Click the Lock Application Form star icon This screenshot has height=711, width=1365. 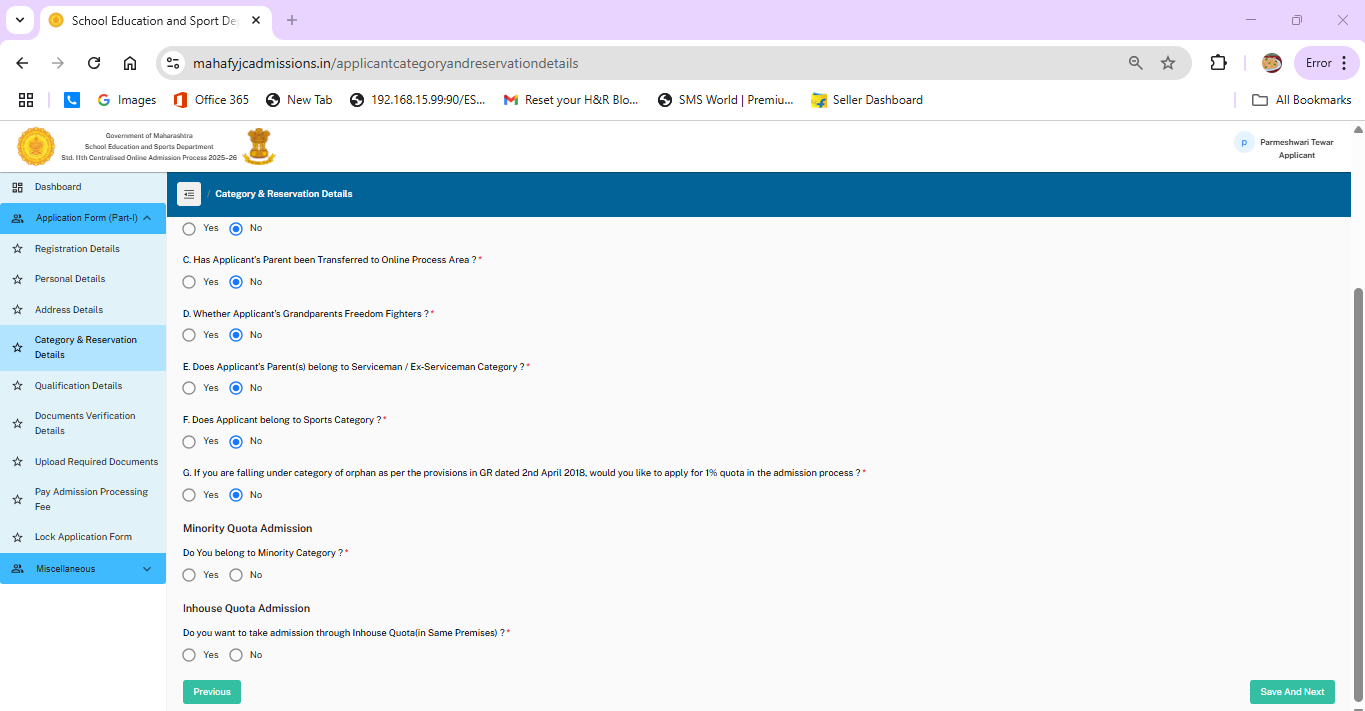click(17, 537)
